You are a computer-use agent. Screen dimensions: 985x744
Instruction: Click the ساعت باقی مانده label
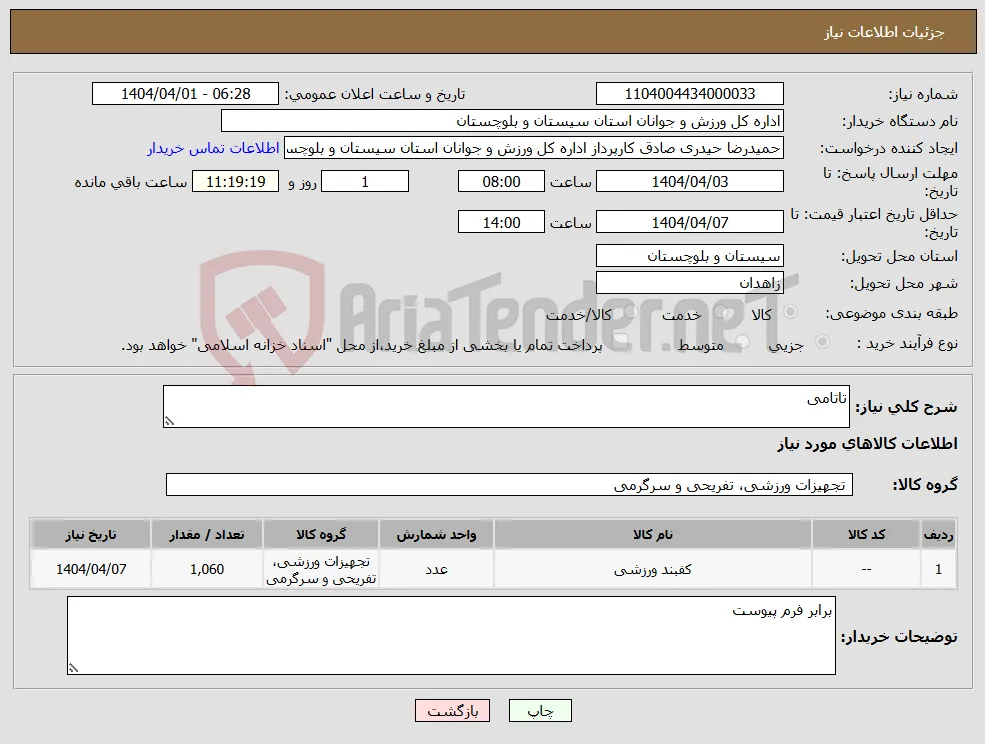131,182
